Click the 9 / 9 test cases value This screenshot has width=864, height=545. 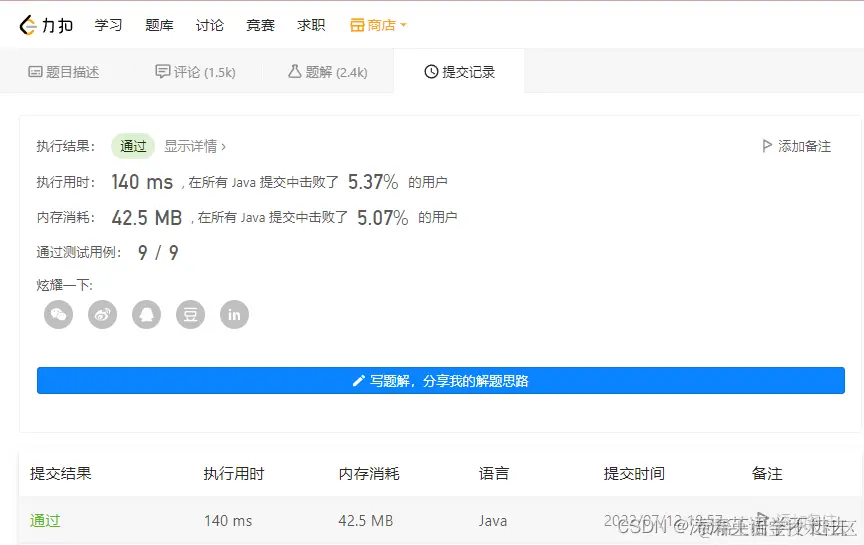158,253
